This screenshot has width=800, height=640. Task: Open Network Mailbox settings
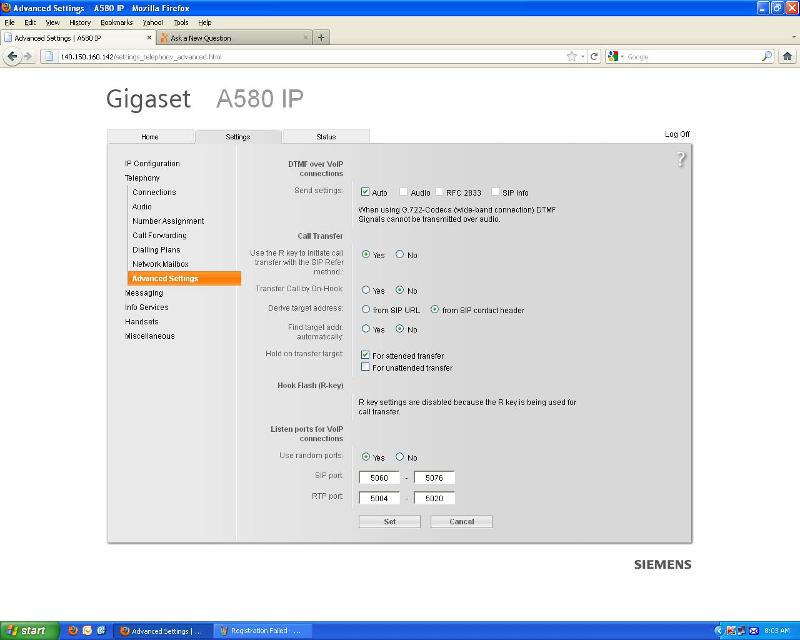[160, 264]
